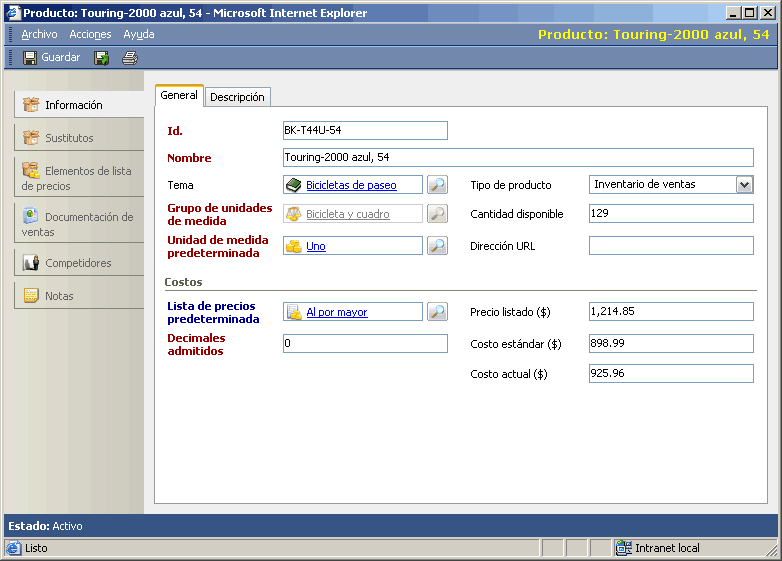Viewport: 782px width, 561px height.
Task: Click the Intranet local zone icon
Action: tap(623, 548)
